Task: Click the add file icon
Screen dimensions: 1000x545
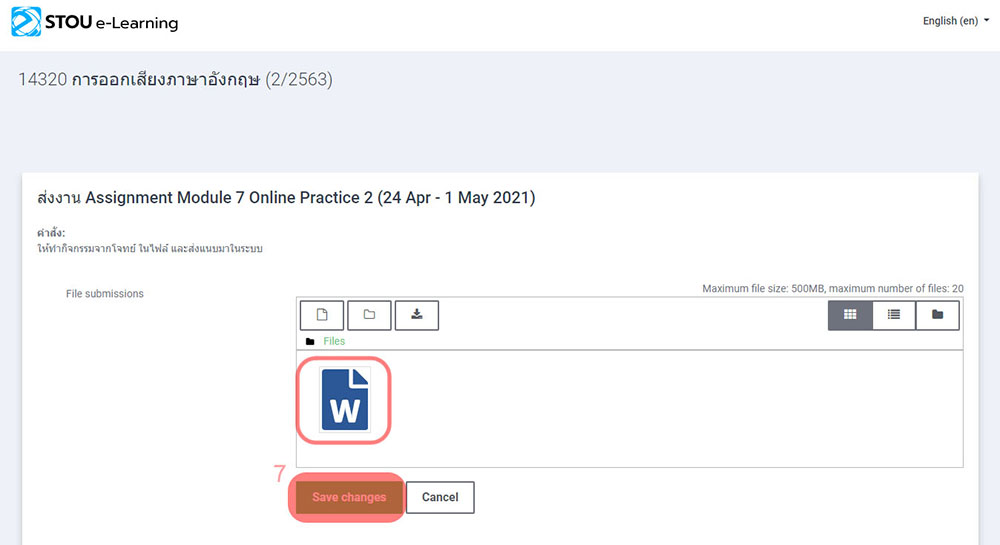Action: click(x=322, y=315)
